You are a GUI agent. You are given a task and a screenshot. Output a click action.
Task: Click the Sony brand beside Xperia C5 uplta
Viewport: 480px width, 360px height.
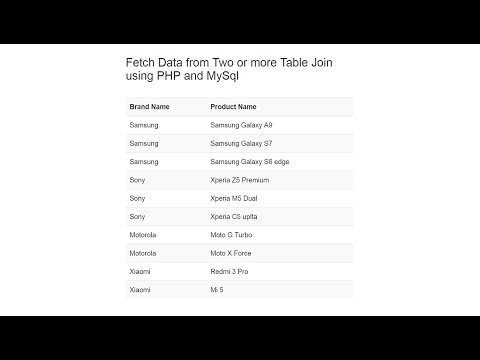click(137, 217)
